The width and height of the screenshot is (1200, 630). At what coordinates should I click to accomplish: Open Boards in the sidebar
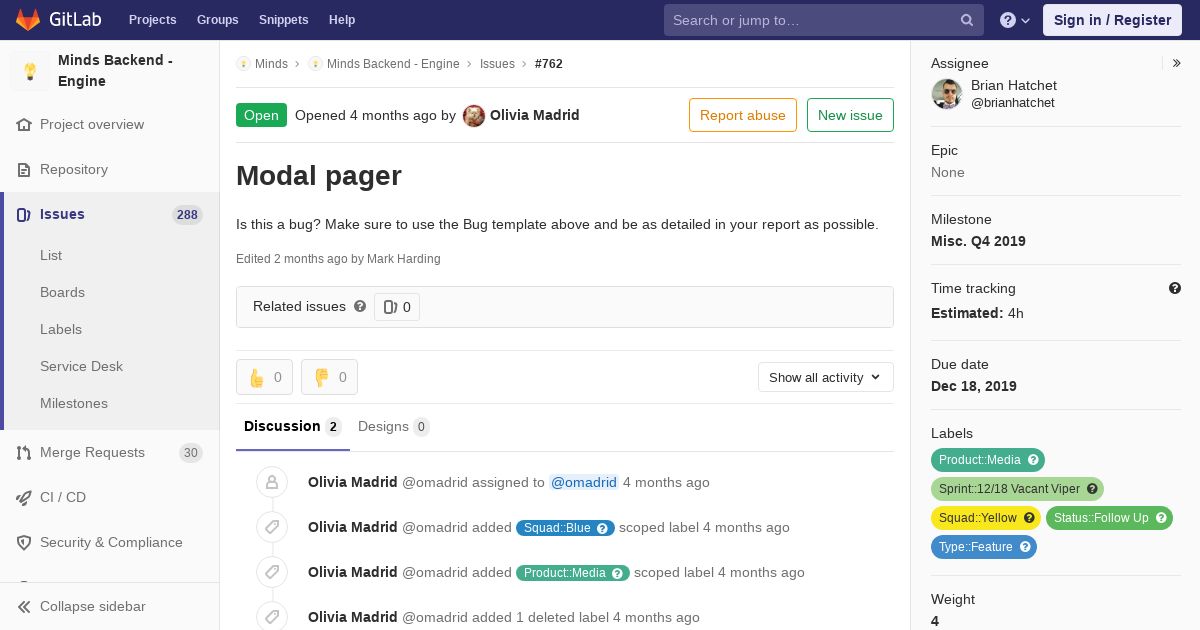tap(62, 292)
